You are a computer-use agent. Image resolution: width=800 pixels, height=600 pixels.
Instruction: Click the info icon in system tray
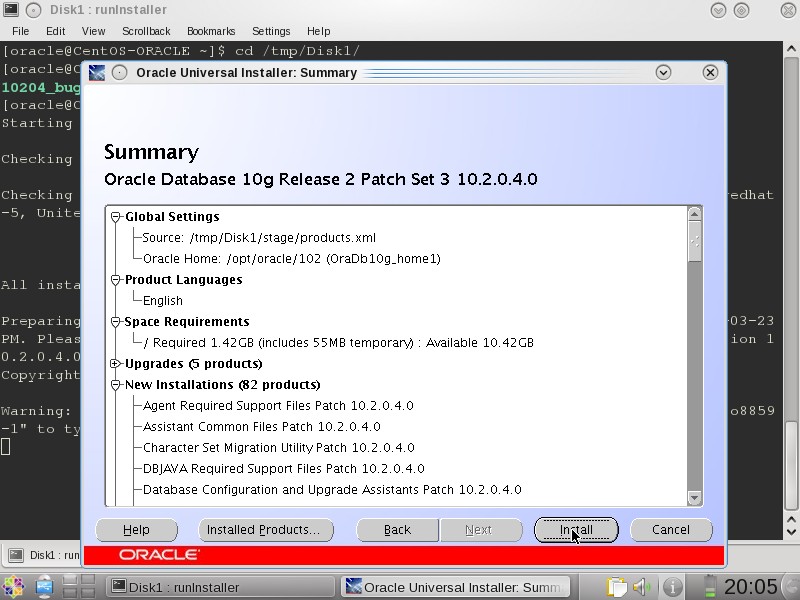[672, 586]
